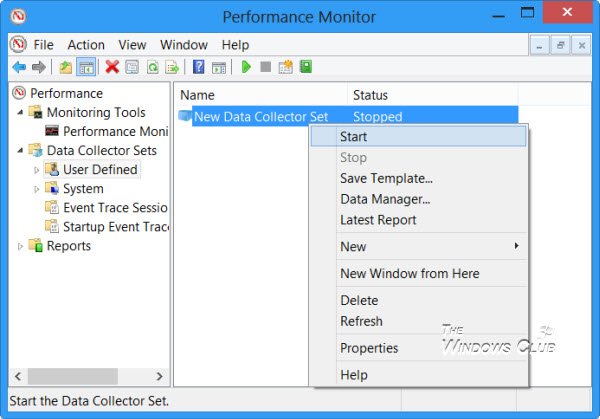The width and height of the screenshot is (600, 419).
Task: Select Save Template from context menu
Action: (386, 178)
